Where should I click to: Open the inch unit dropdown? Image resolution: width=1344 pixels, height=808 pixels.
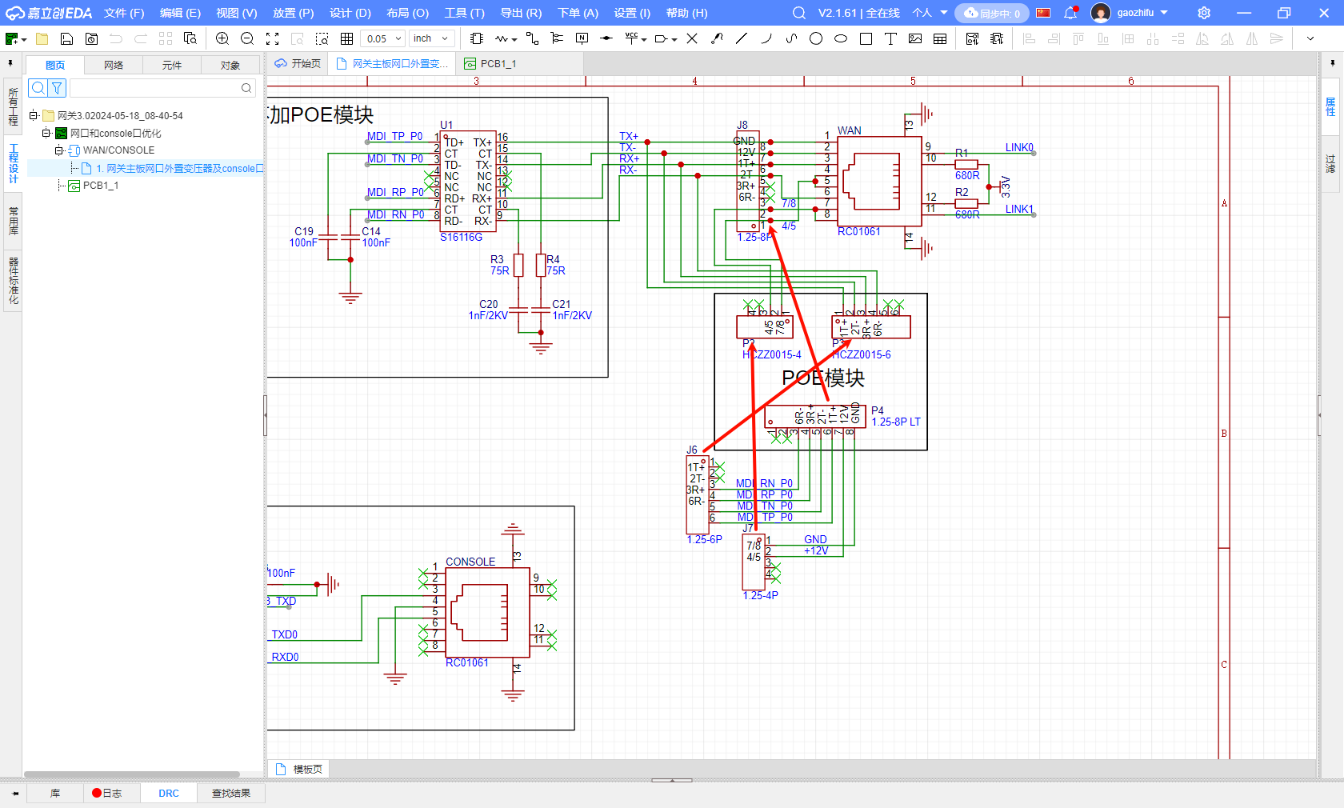click(x=431, y=39)
